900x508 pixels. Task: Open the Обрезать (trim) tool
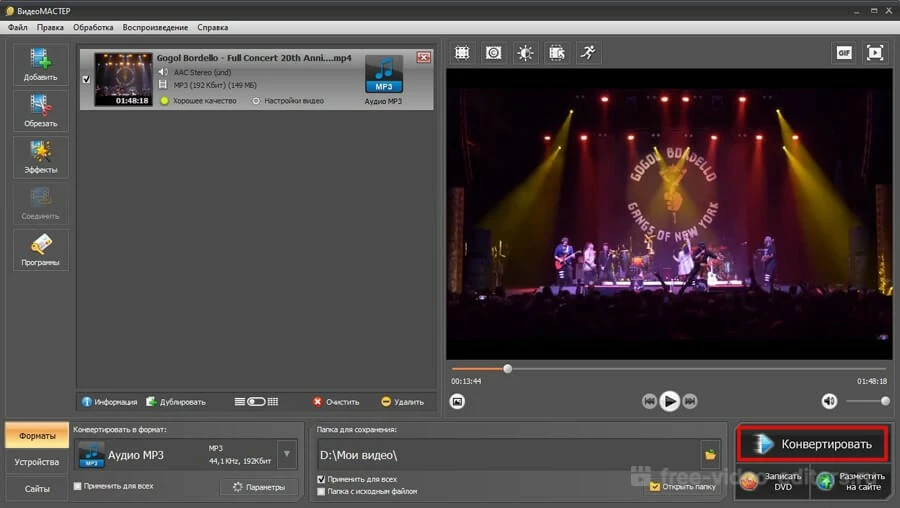pos(40,111)
